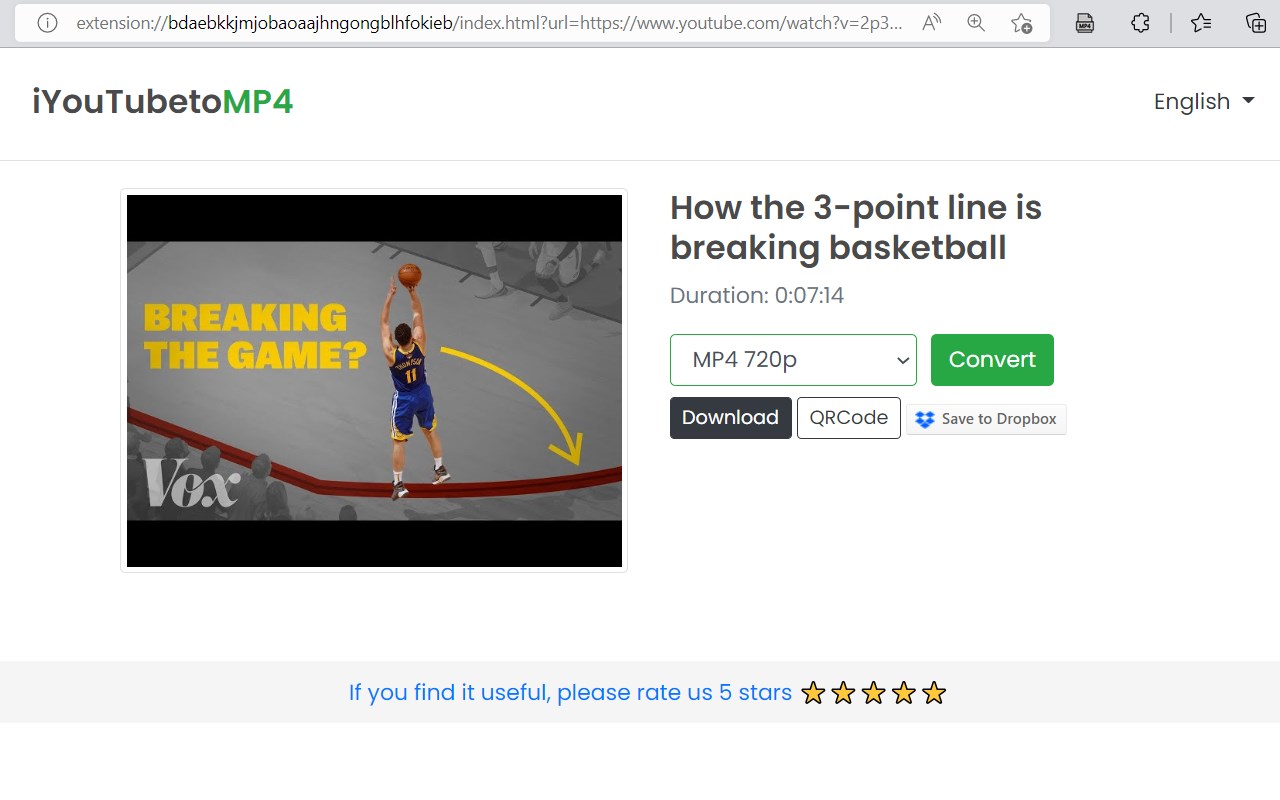The image size is (1280, 800).
Task: Click the fifth rating star
Action: [x=934, y=693]
